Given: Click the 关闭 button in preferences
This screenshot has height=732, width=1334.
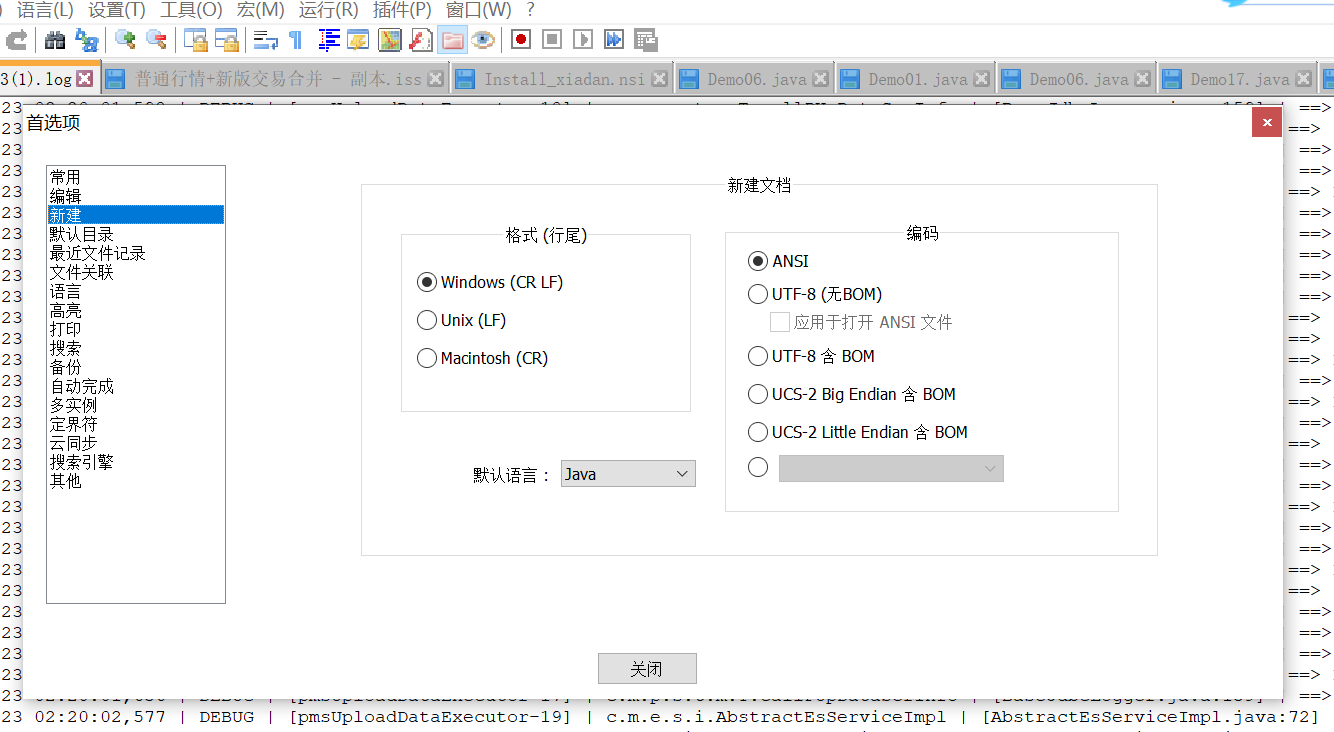Looking at the screenshot, I should [647, 669].
